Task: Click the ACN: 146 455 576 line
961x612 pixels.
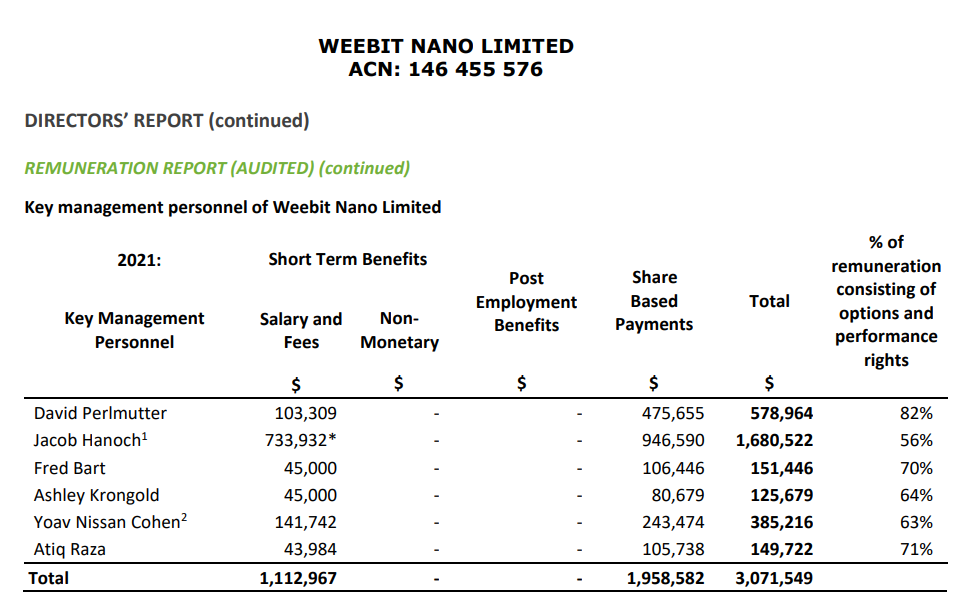Action: 445,70
